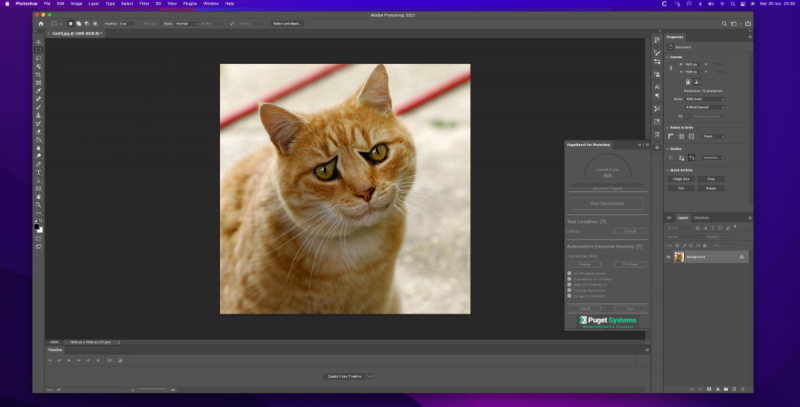Switch to the Channels tab
Image resolution: width=800 pixels, height=407 pixels.
[x=702, y=217]
